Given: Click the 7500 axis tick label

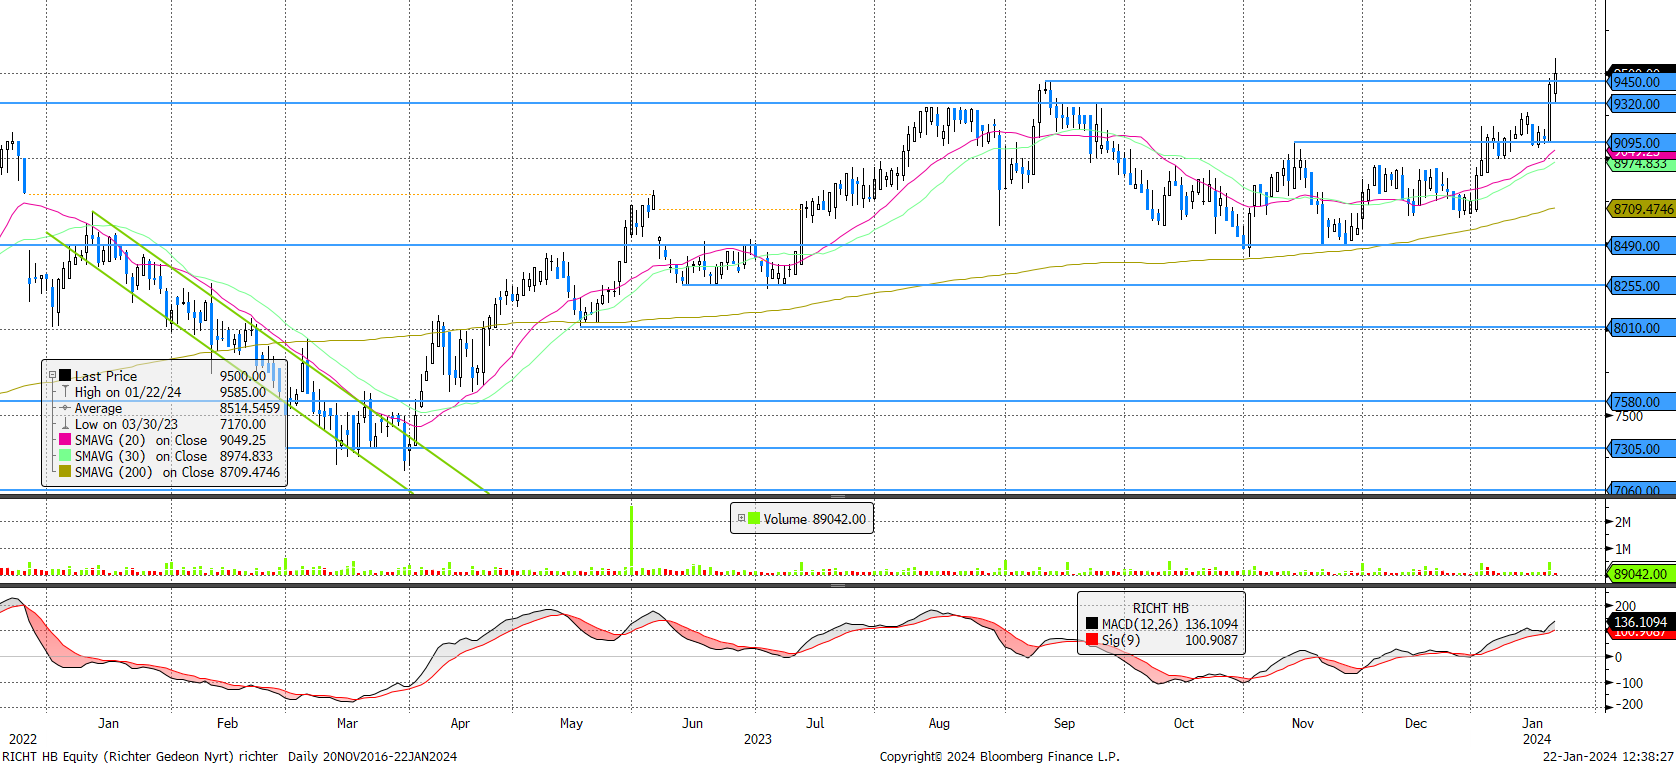Looking at the screenshot, I should pos(1629,416).
